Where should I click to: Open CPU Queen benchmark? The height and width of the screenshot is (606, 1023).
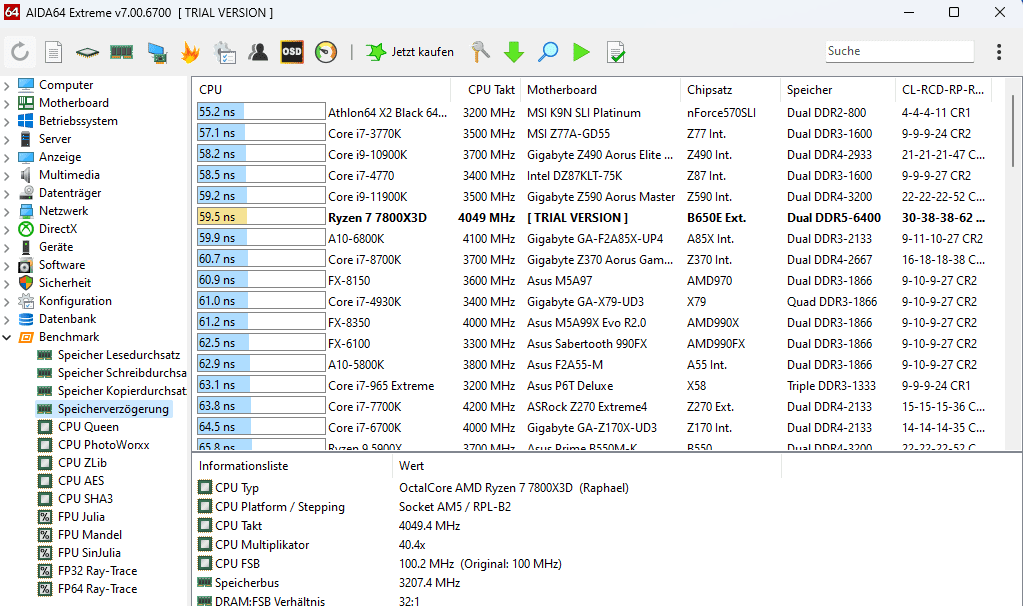(x=88, y=427)
